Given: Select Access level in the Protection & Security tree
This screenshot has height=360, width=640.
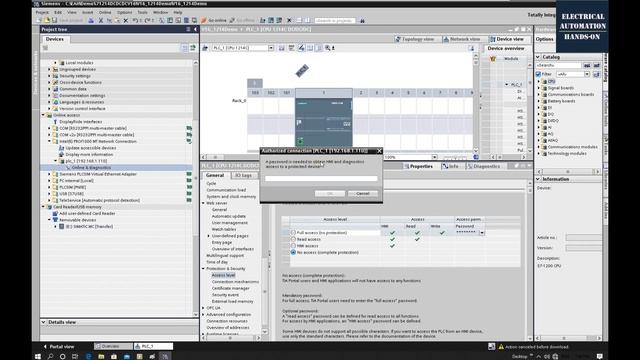Looking at the screenshot, I should pyautogui.click(x=223, y=276).
